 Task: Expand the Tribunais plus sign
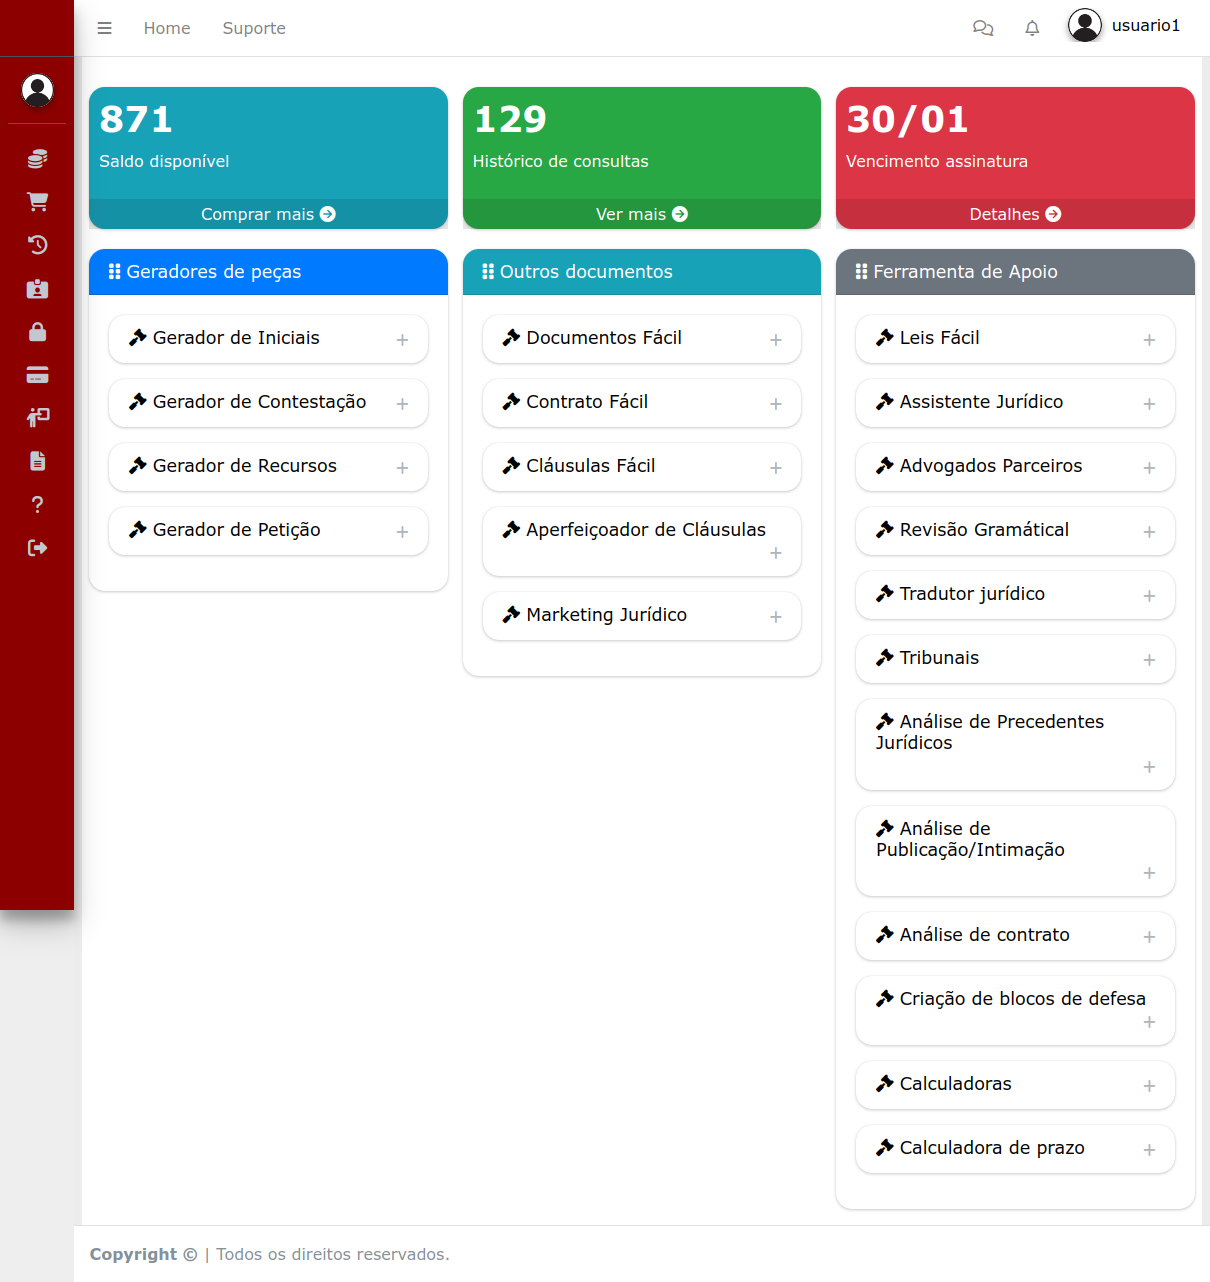point(1149,660)
